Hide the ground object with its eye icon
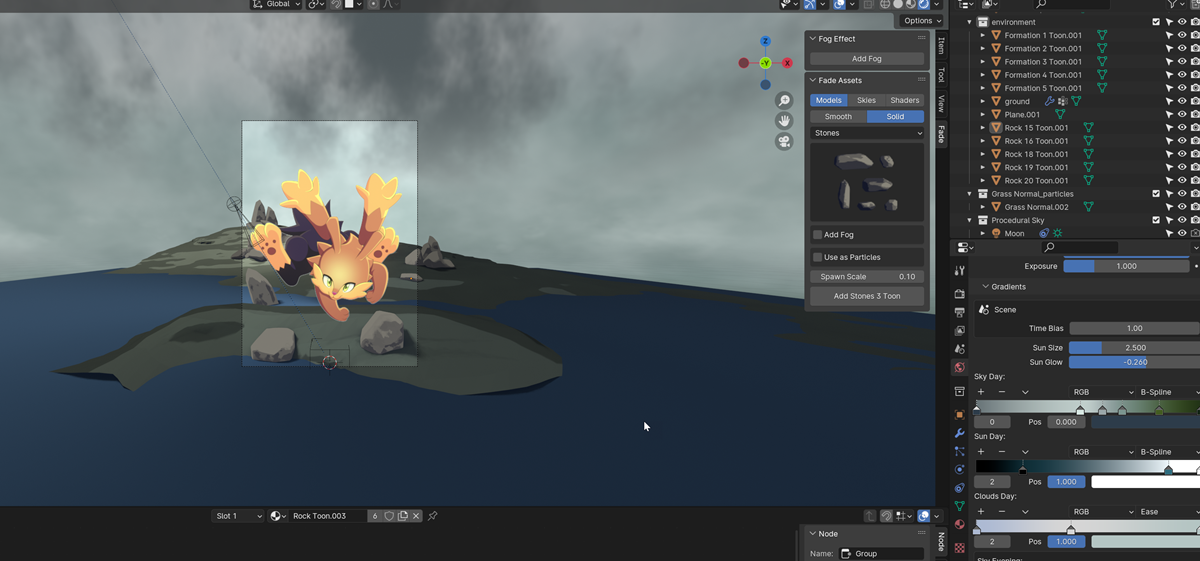Viewport: 1200px width, 561px height. click(x=1182, y=101)
